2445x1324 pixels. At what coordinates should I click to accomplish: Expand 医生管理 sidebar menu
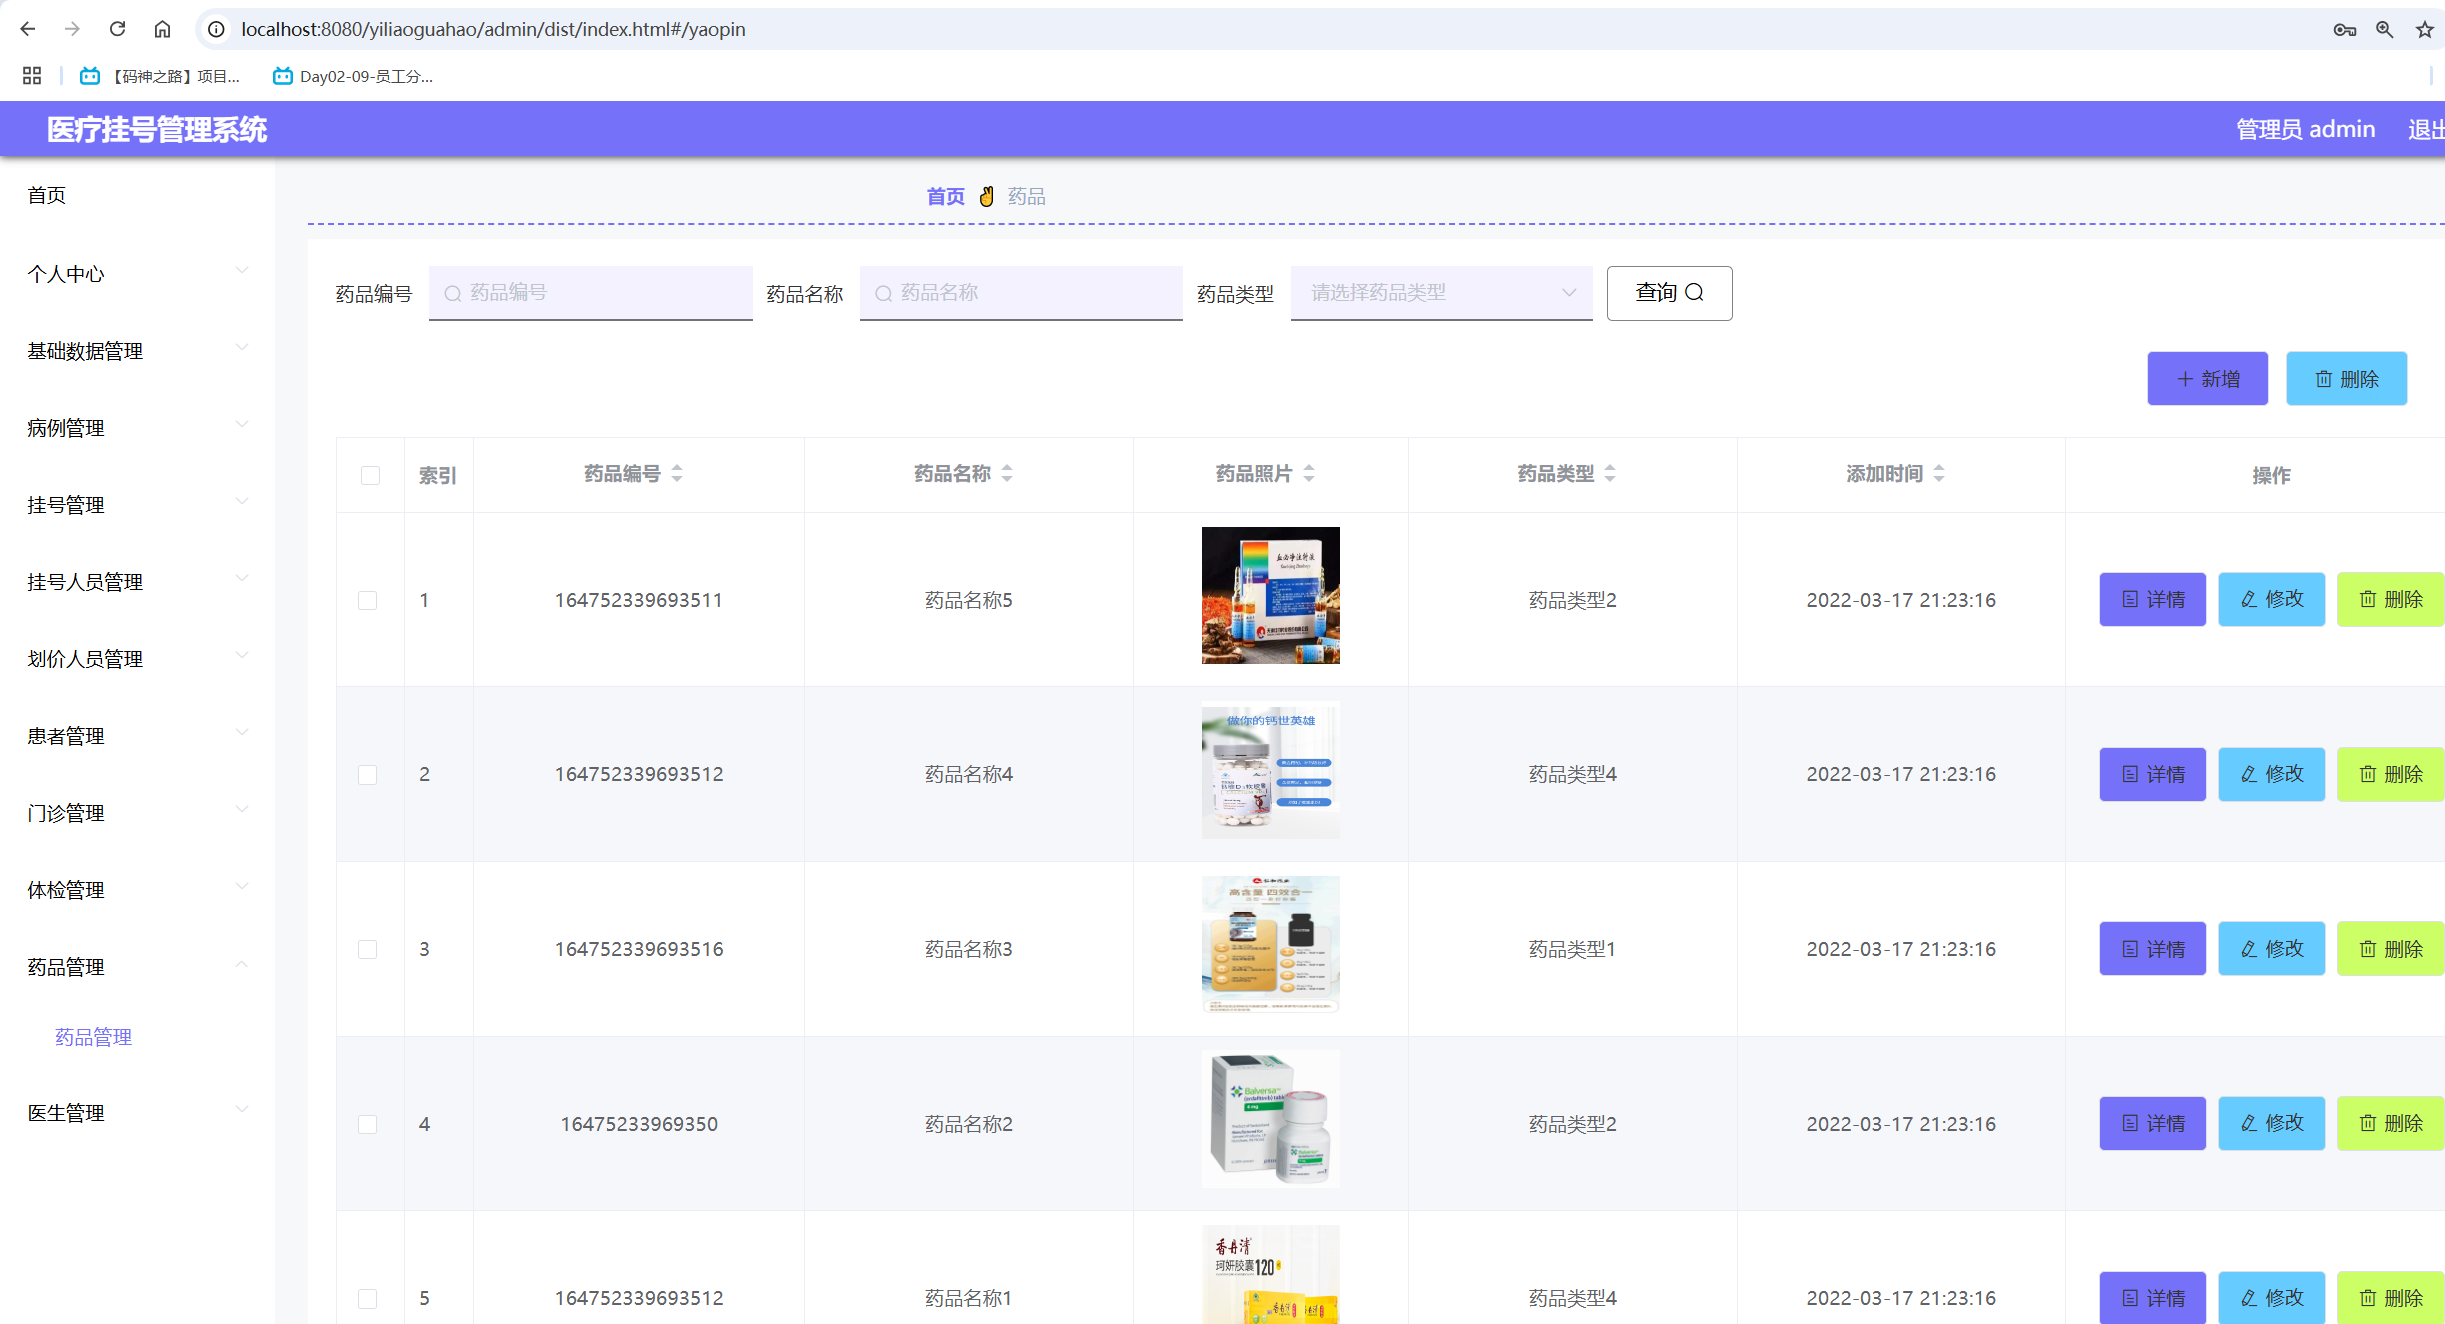click(x=137, y=1113)
